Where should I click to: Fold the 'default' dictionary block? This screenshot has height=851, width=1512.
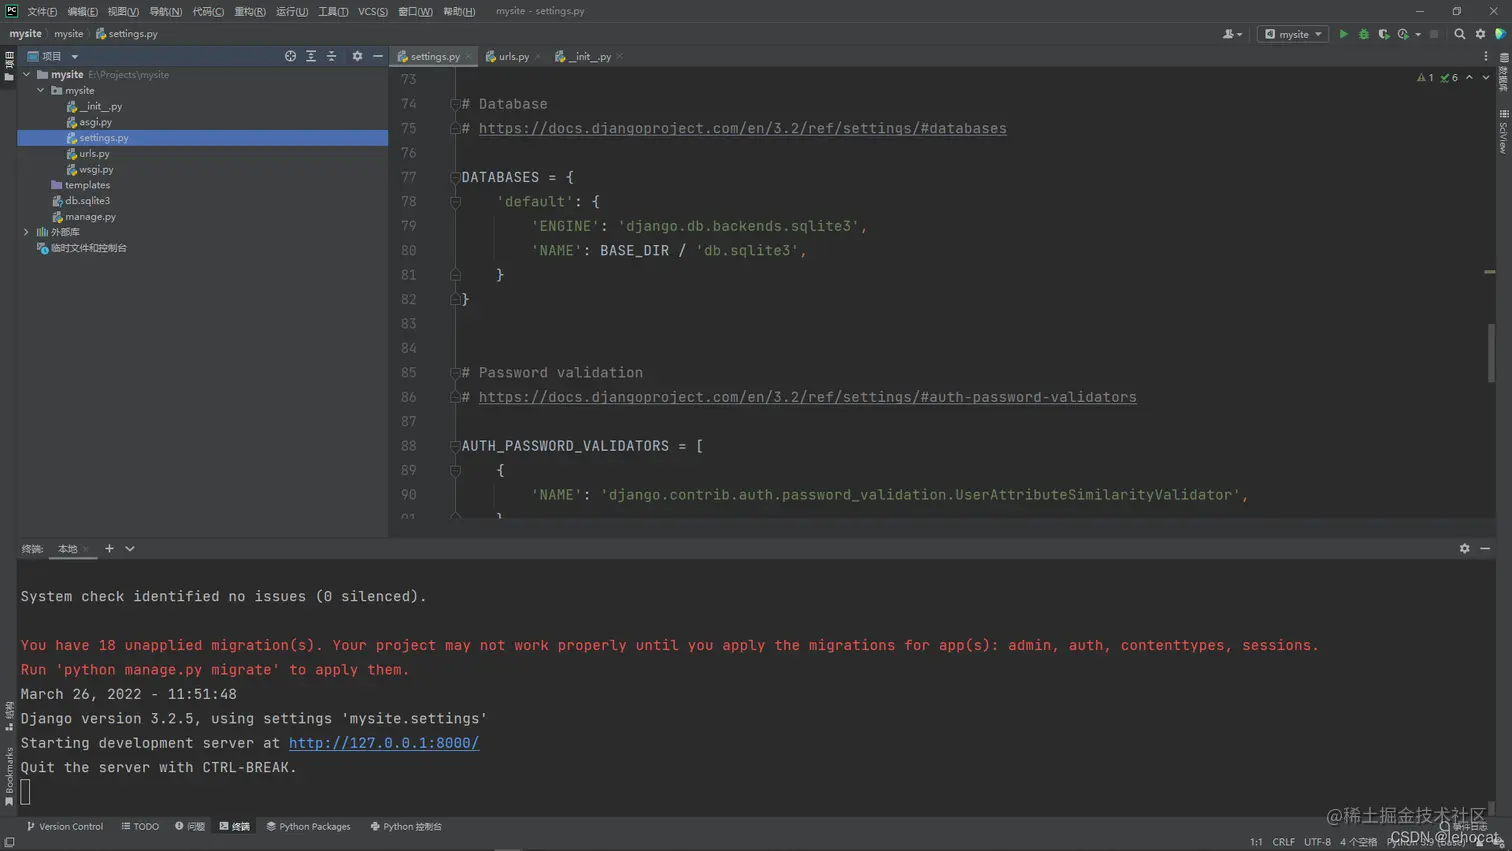pyautogui.click(x=455, y=202)
